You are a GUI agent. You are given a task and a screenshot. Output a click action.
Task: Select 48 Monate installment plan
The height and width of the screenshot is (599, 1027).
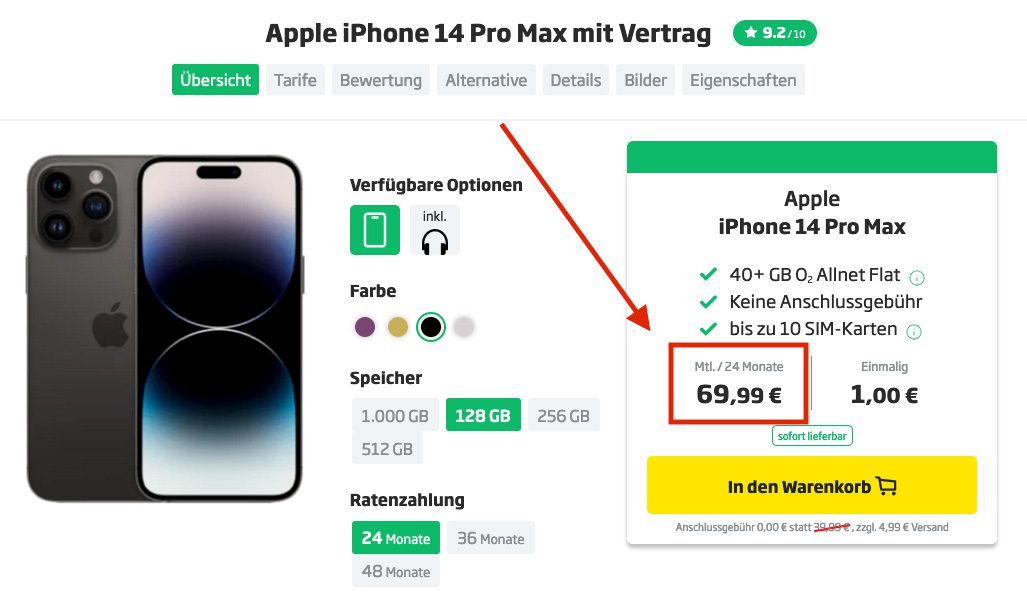tap(396, 571)
